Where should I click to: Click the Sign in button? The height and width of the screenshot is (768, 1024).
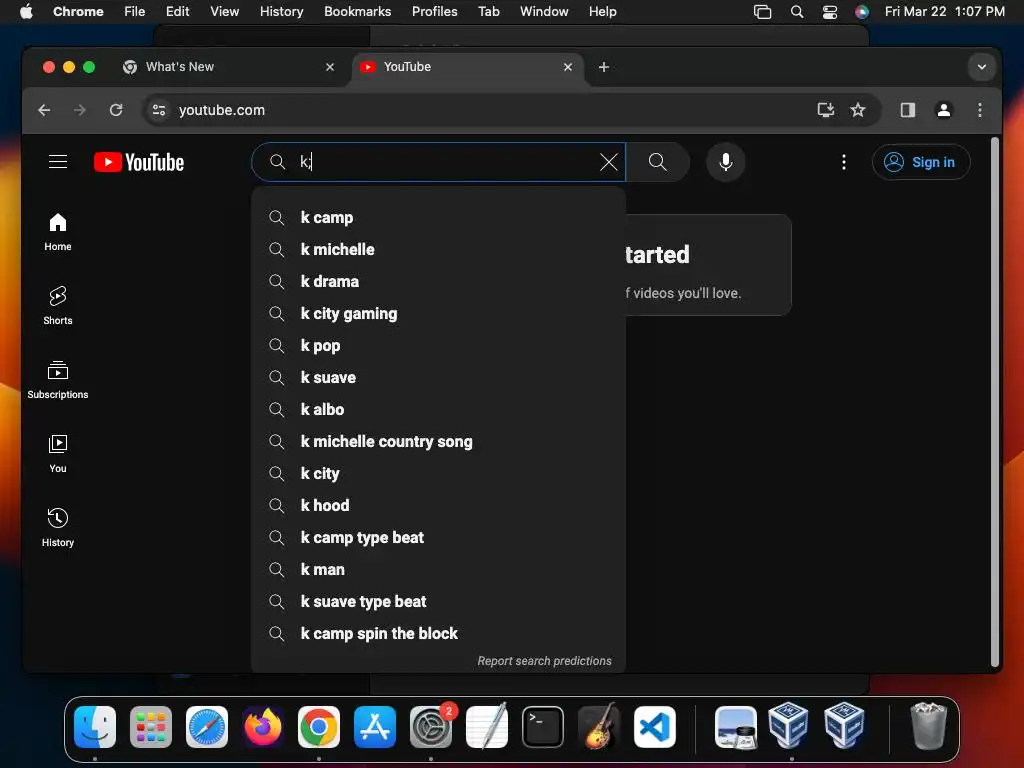tap(921, 162)
